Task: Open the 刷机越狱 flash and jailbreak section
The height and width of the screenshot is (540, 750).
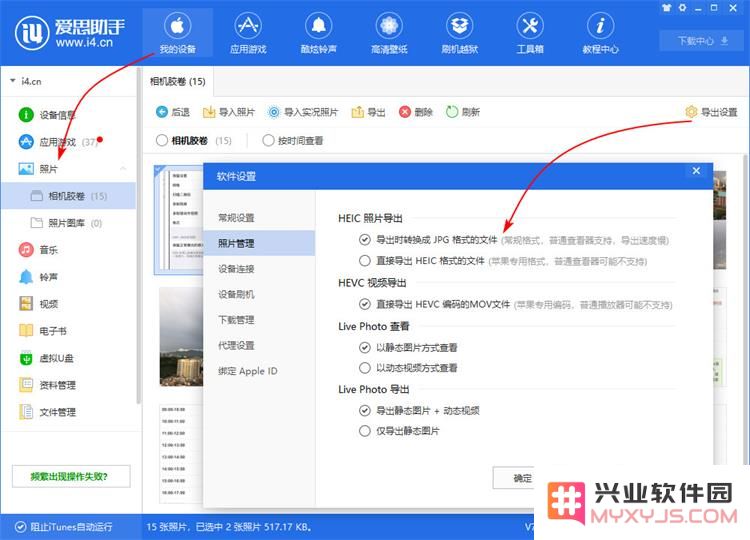Action: pyautogui.click(x=459, y=33)
